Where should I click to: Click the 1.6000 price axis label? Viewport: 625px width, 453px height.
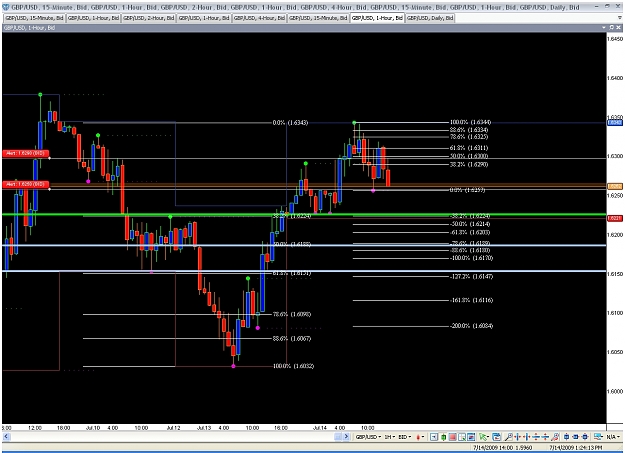[x=615, y=391]
